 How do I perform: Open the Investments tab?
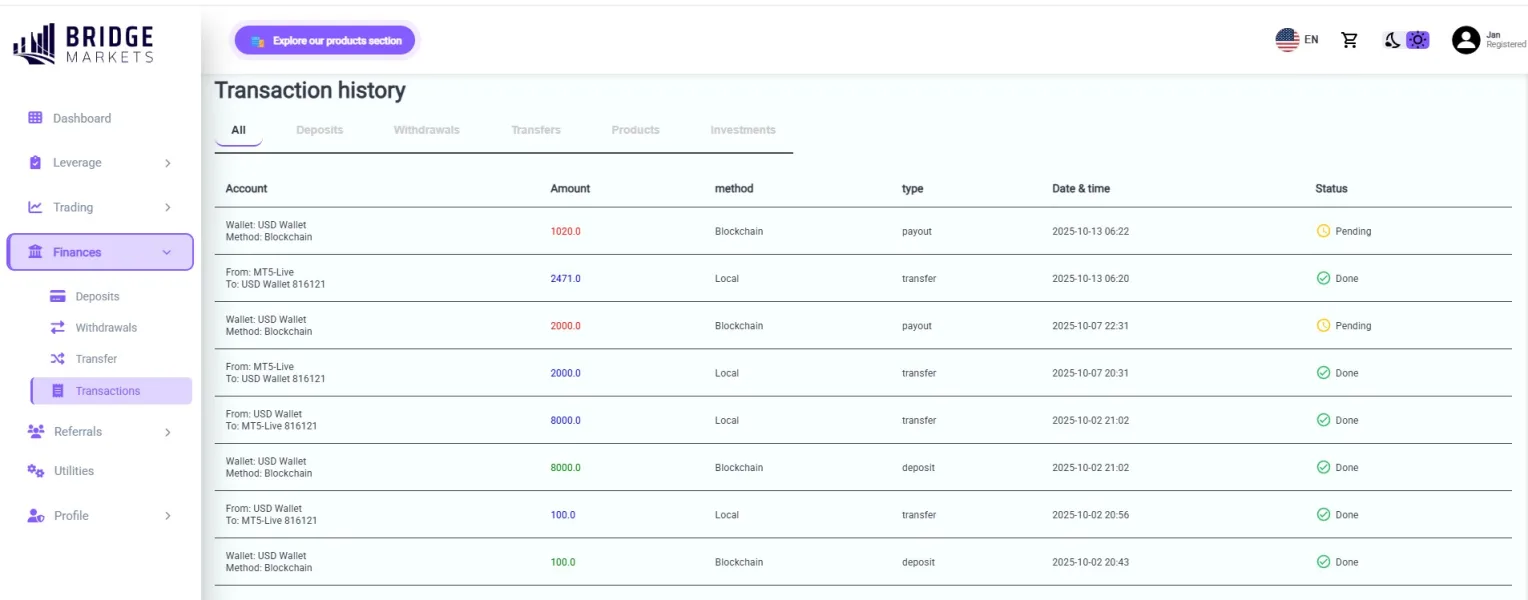click(742, 130)
